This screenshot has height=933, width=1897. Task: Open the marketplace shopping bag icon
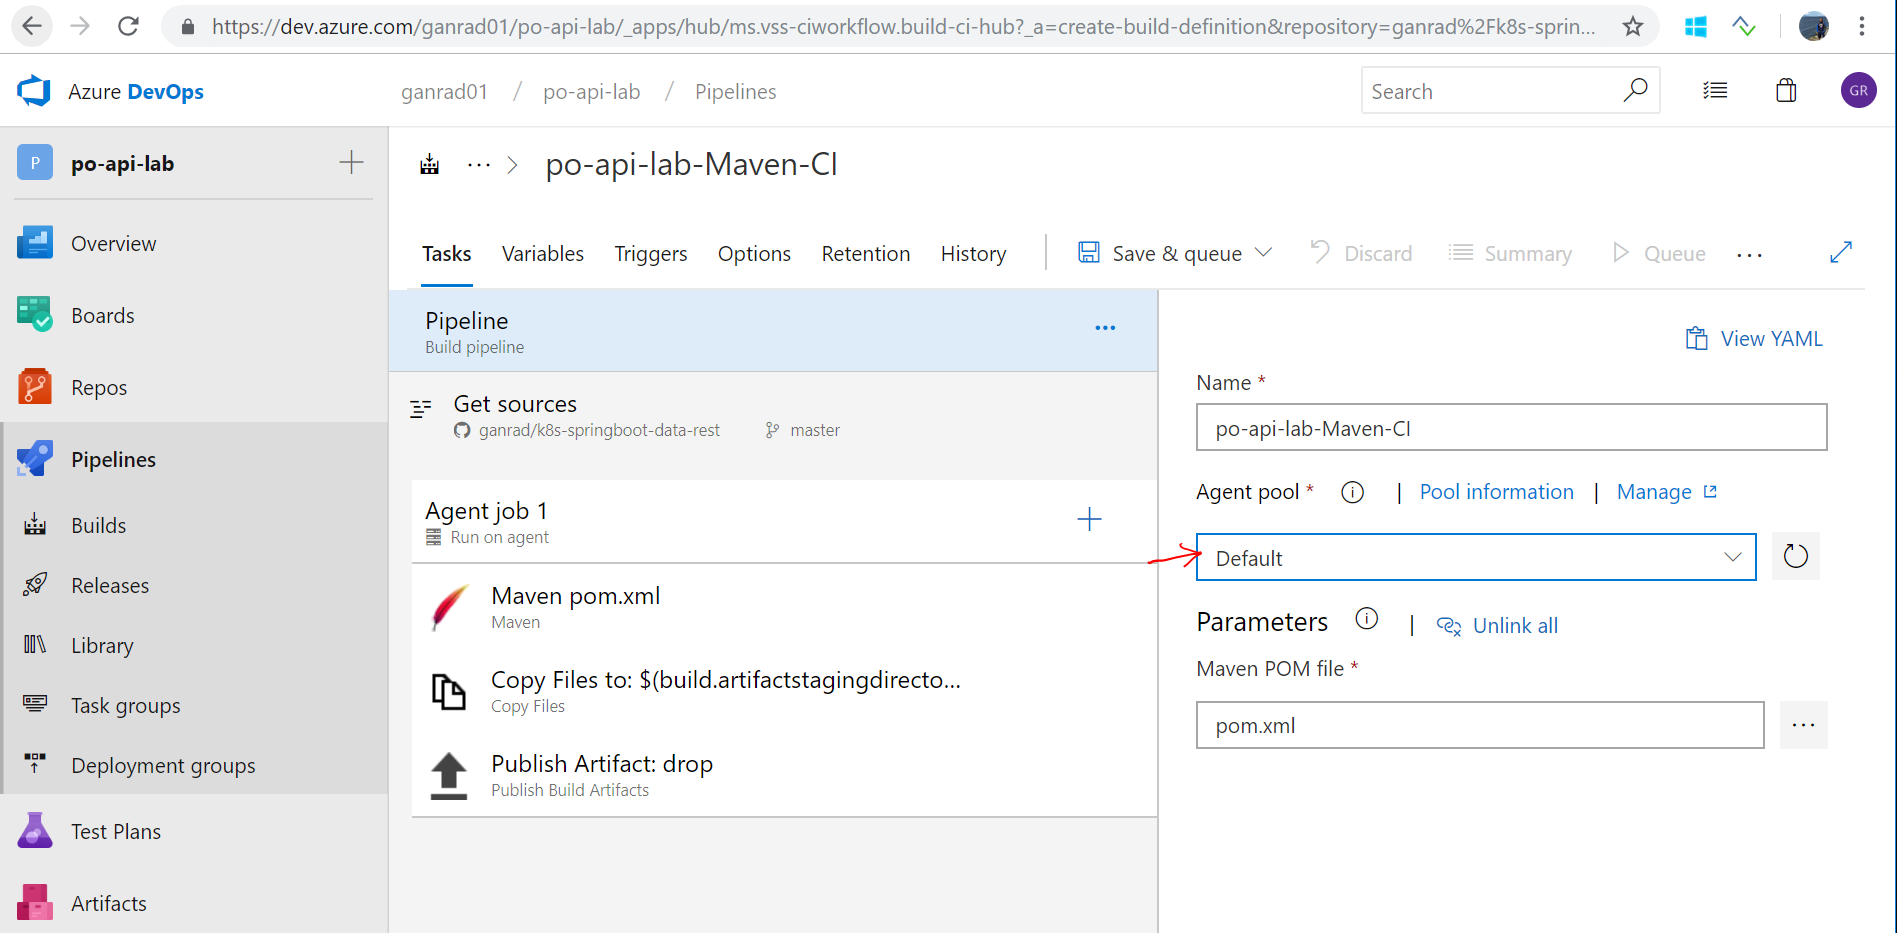coord(1786,91)
